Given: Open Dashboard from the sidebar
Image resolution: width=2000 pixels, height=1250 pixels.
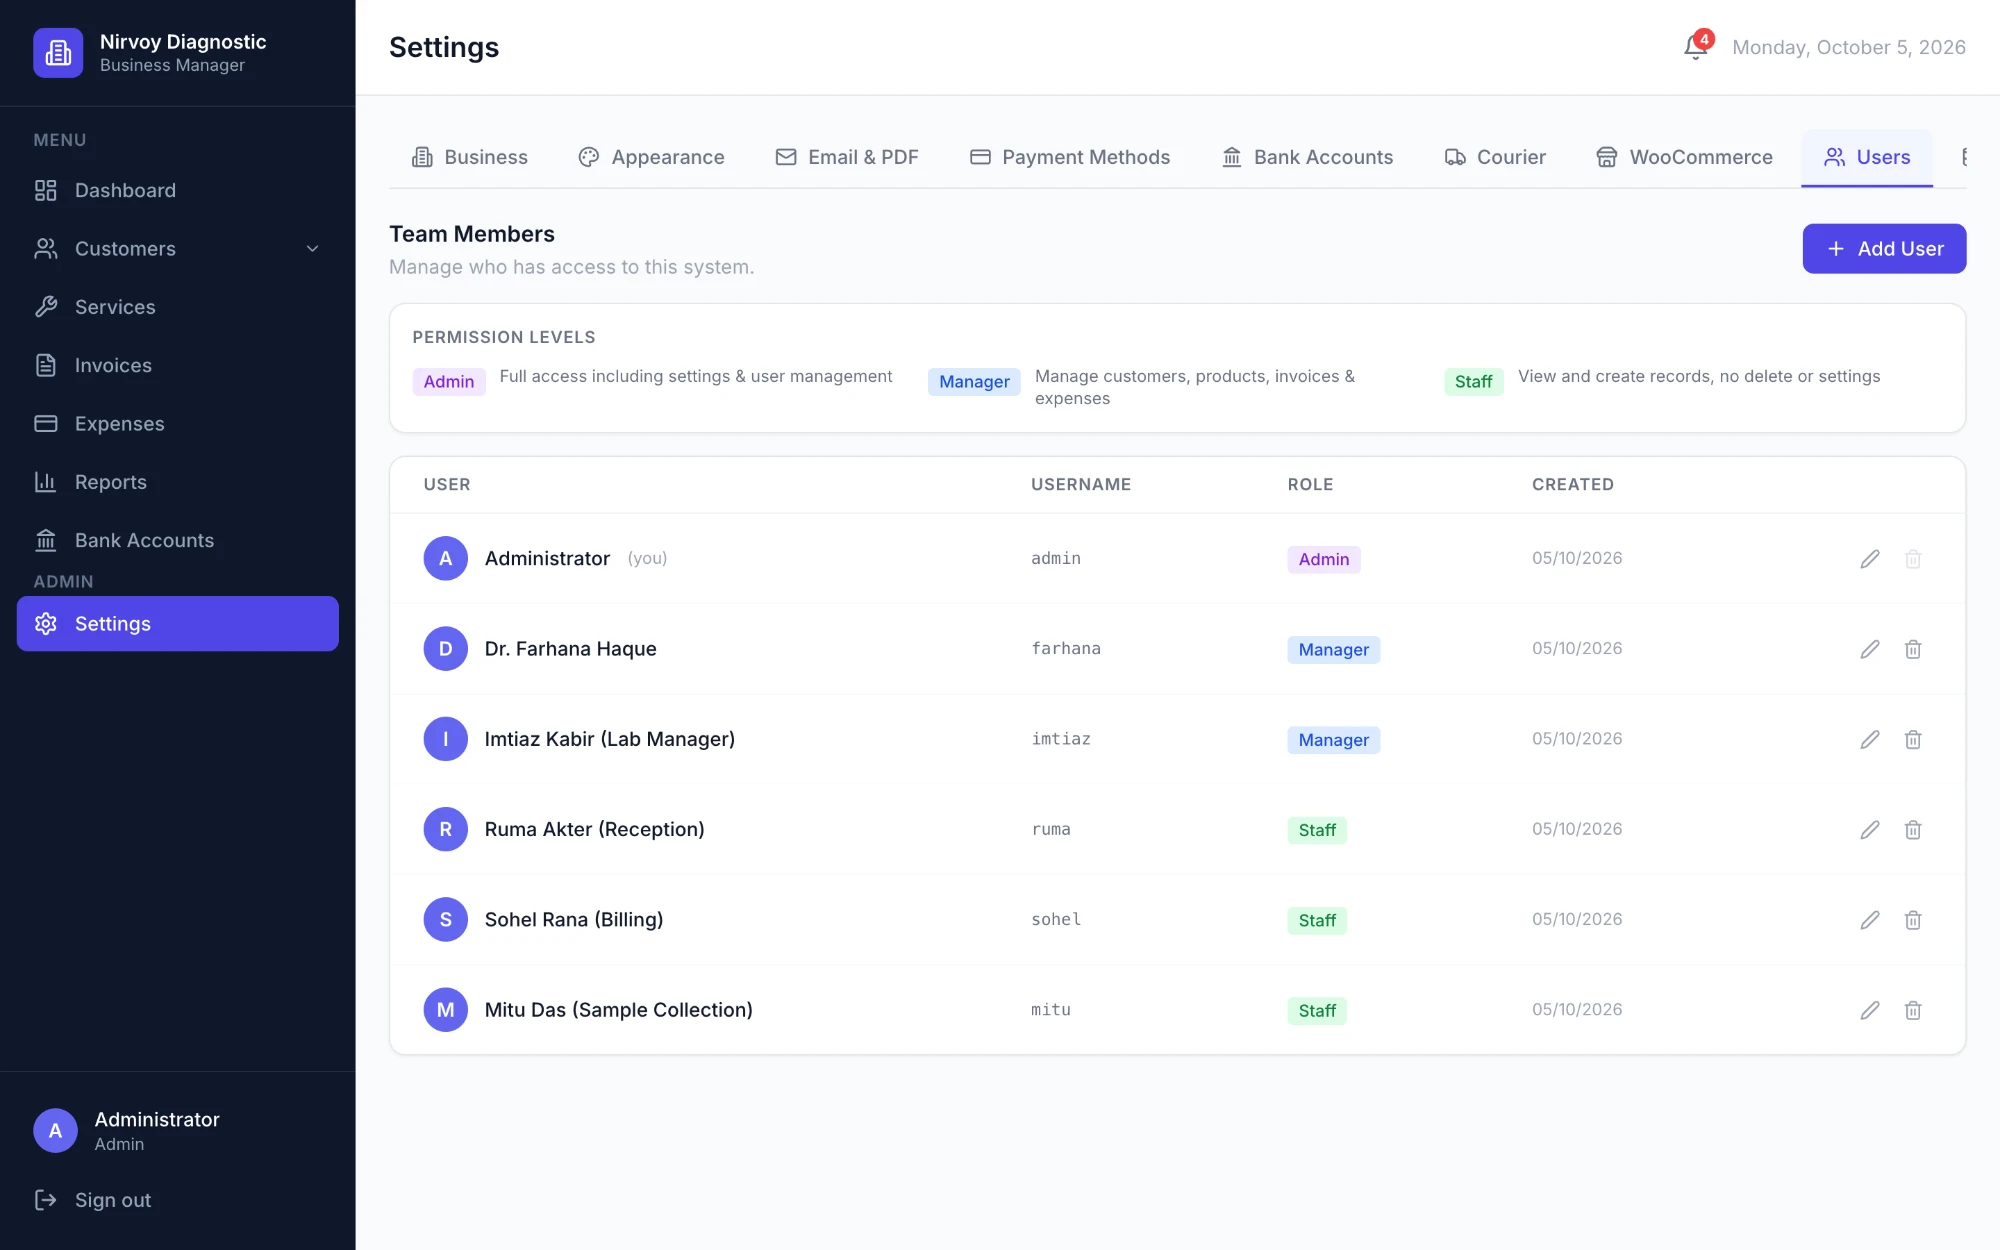Looking at the screenshot, I should (x=178, y=190).
